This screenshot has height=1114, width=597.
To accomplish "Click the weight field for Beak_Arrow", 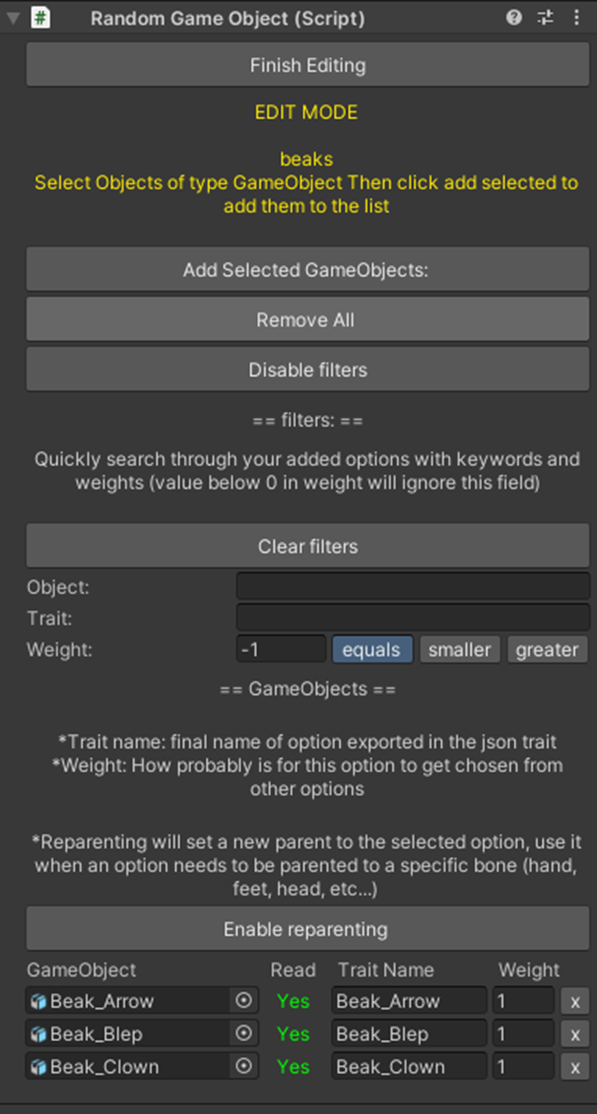I will pyautogui.click(x=524, y=1001).
